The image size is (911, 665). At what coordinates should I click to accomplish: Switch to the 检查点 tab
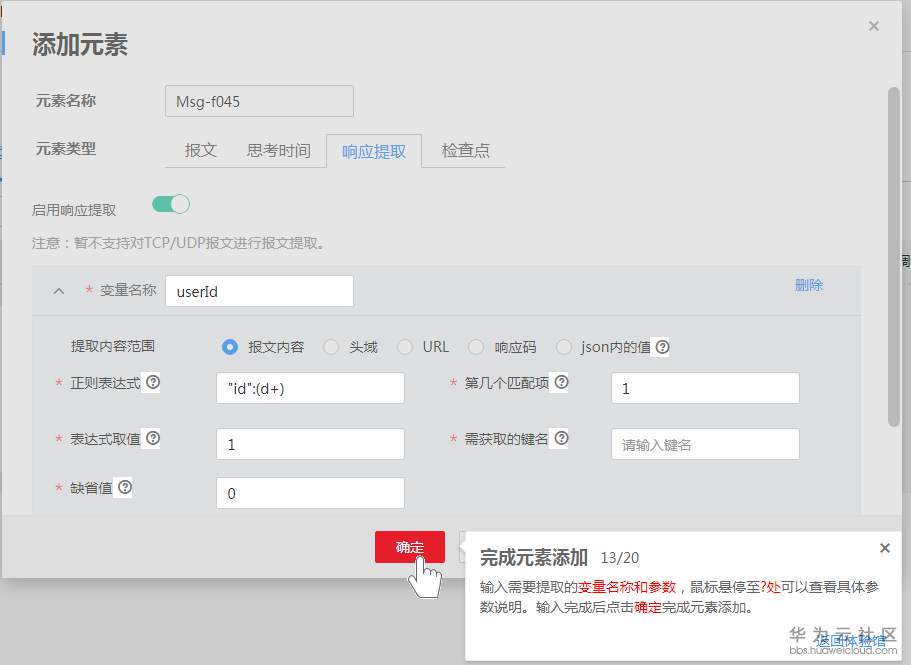465,150
